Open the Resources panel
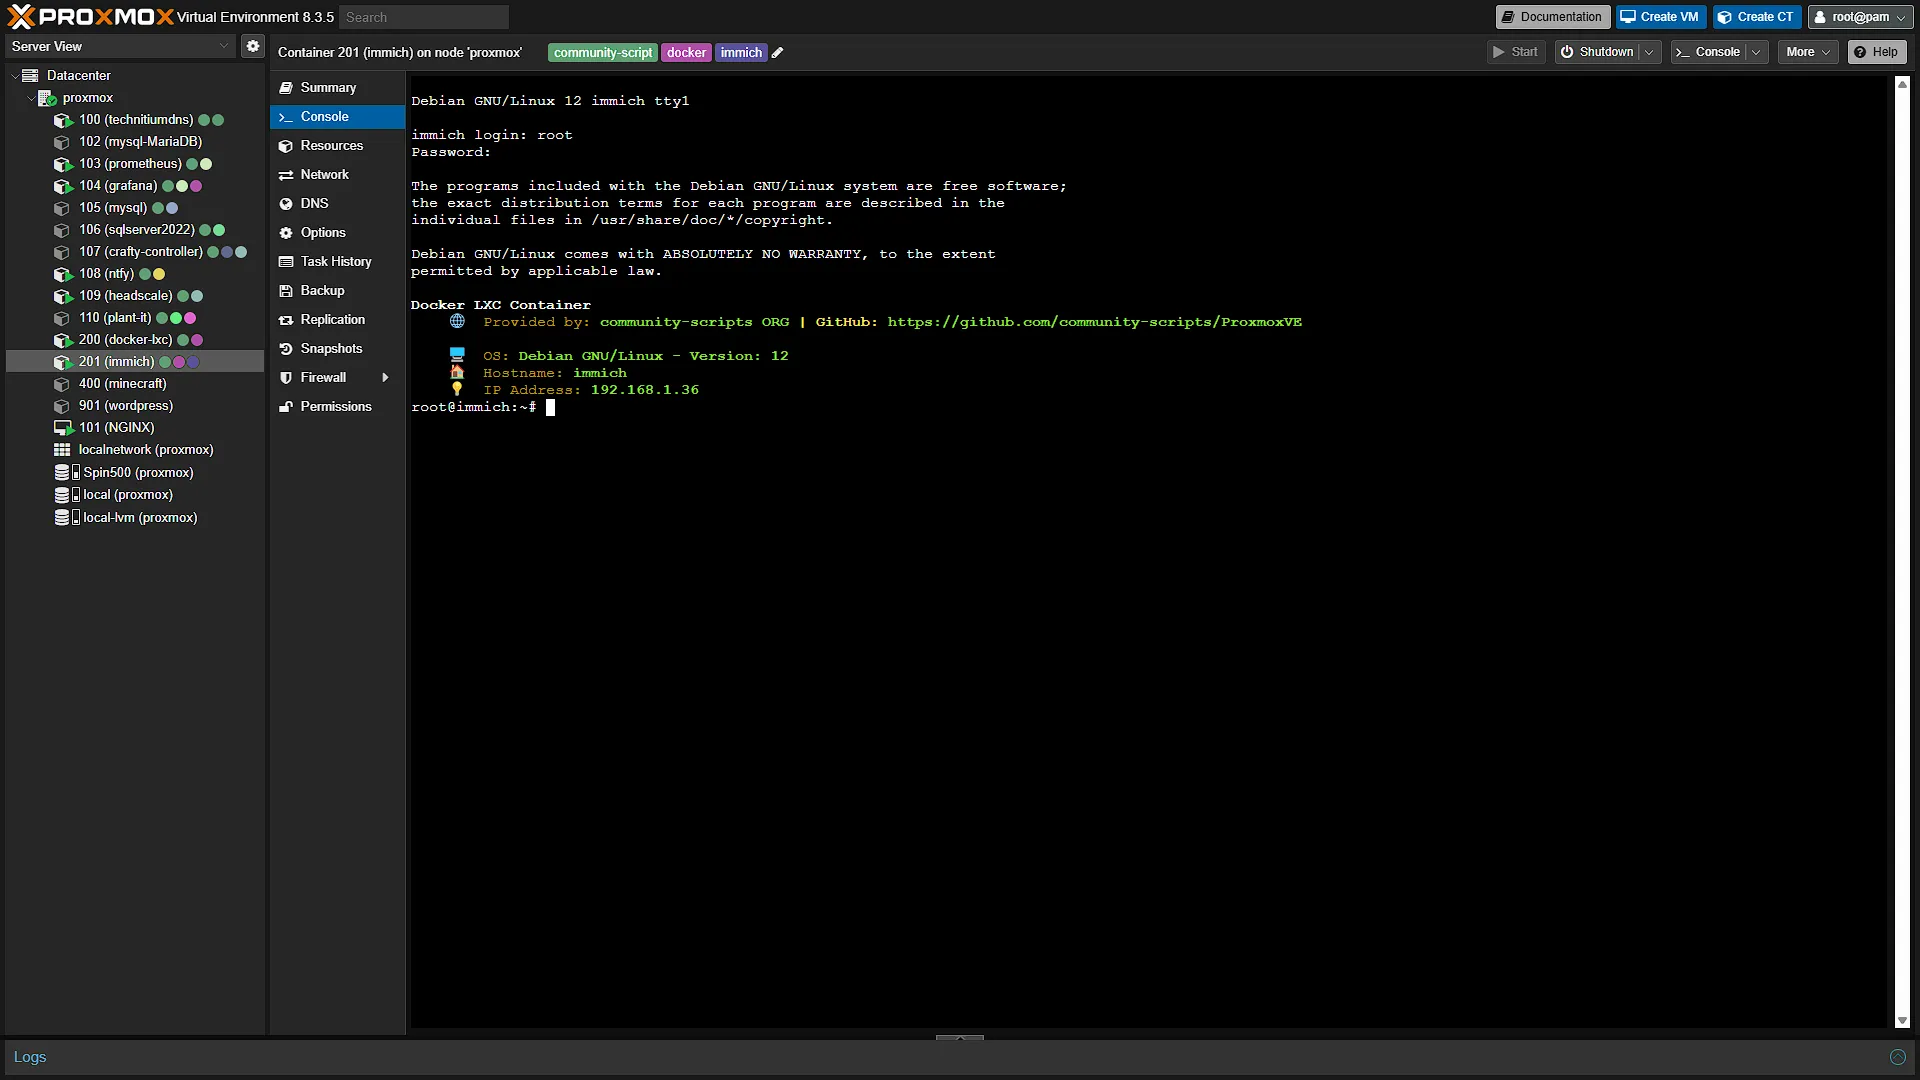 [x=337, y=146]
